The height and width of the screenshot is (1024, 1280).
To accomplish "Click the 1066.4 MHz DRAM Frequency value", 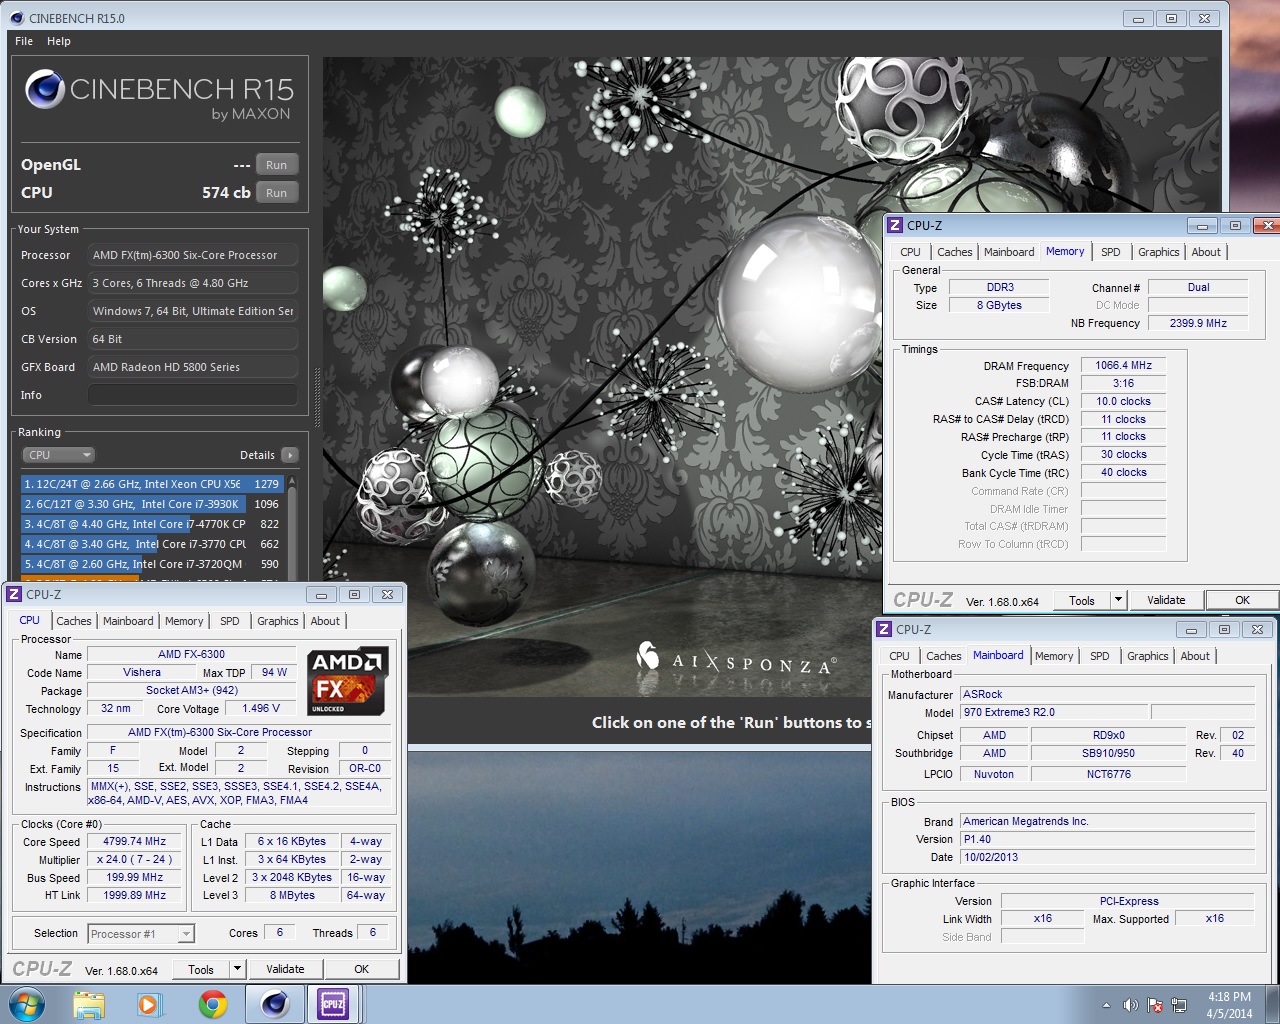I will coord(1123,366).
